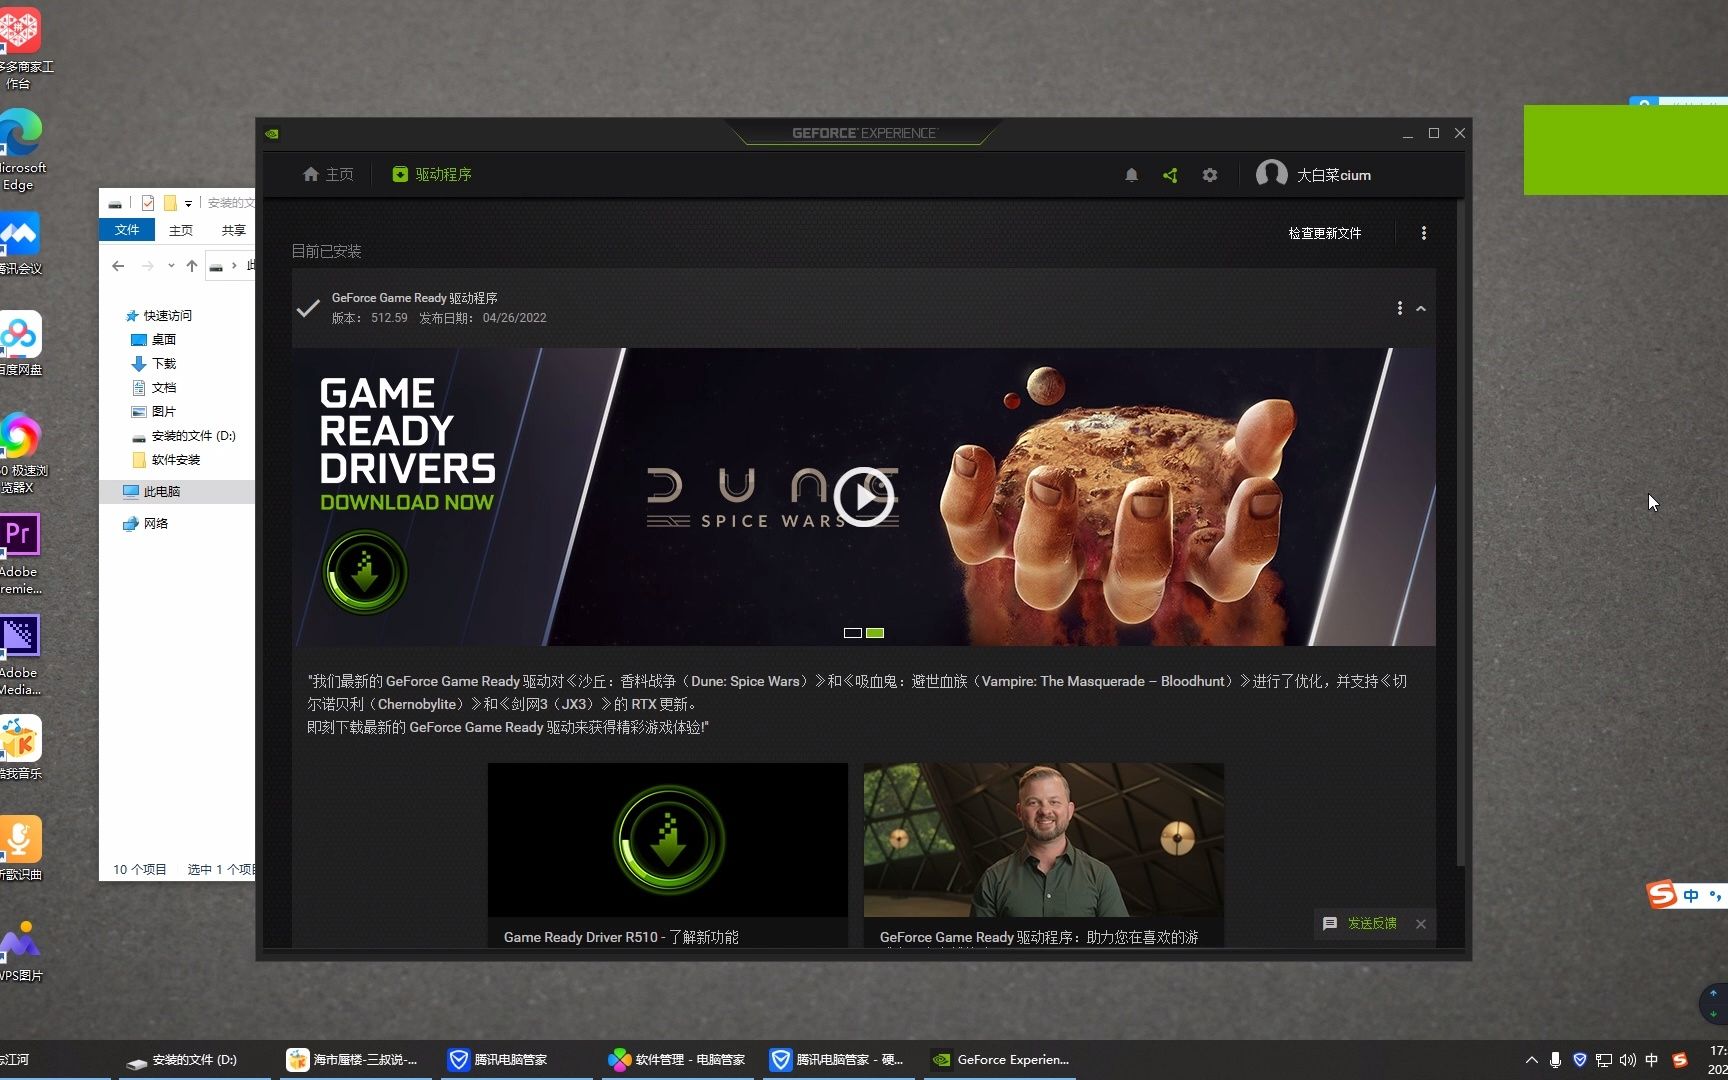
Task: Select 软件安装 folder in navigation pane
Action: click(x=166, y=459)
